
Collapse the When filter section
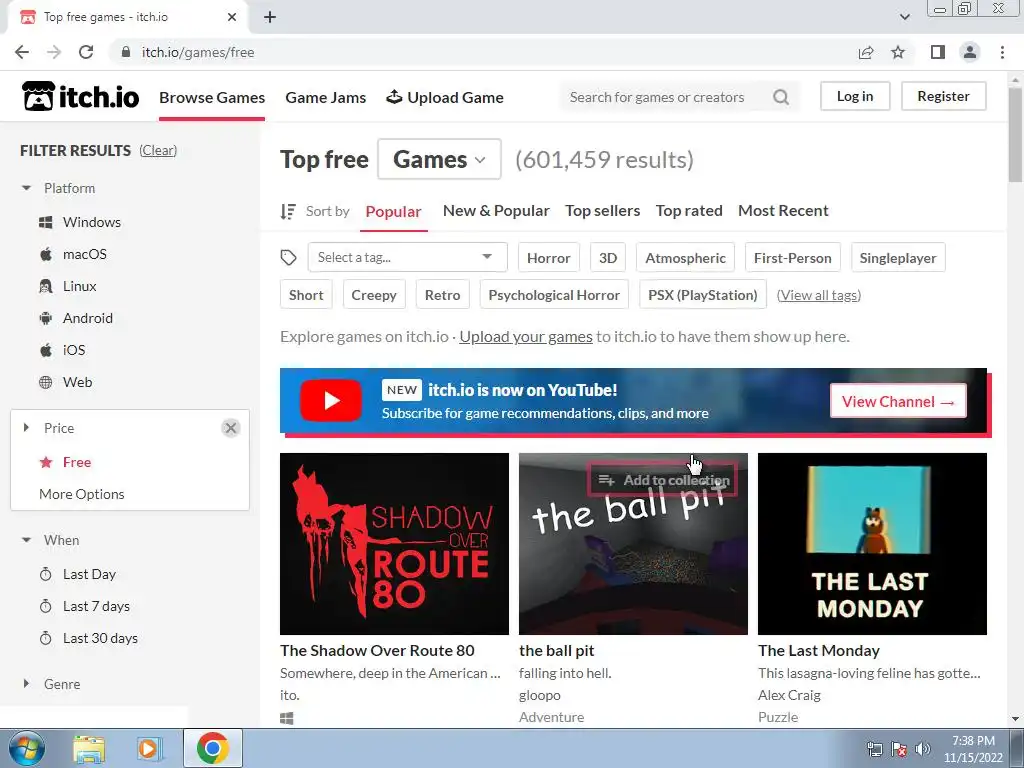point(26,540)
